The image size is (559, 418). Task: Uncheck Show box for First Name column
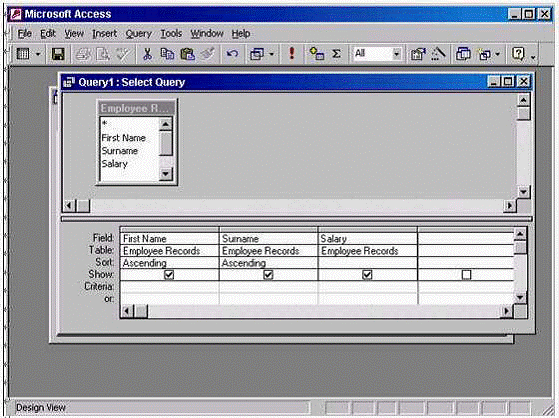pyautogui.click(x=169, y=275)
